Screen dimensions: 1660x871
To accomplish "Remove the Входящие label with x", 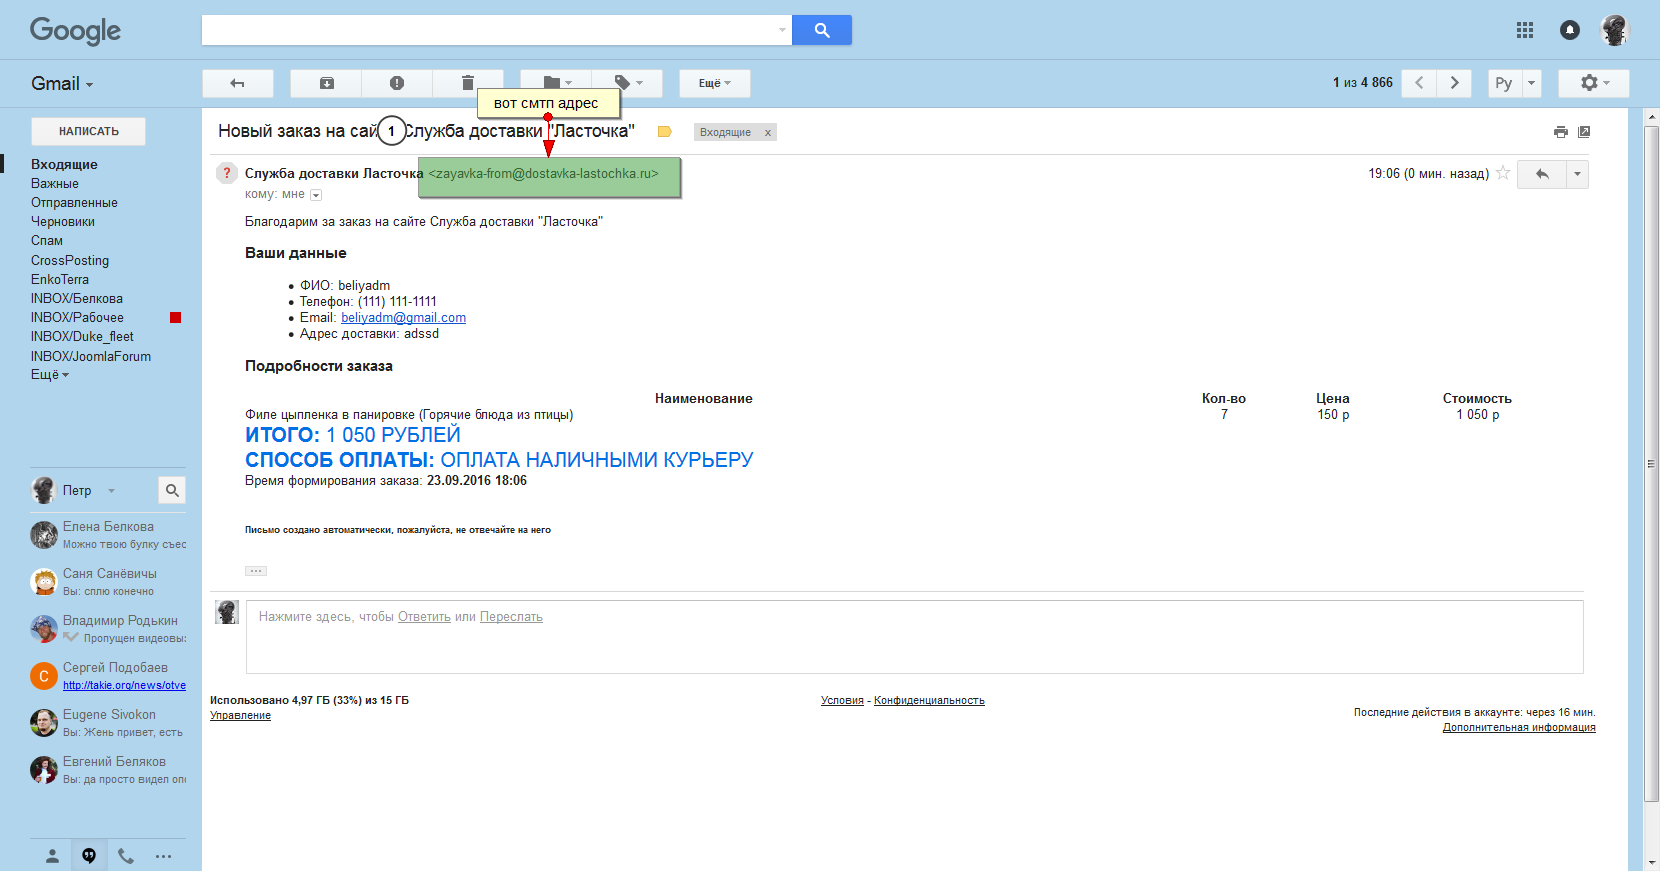I will click(x=768, y=133).
